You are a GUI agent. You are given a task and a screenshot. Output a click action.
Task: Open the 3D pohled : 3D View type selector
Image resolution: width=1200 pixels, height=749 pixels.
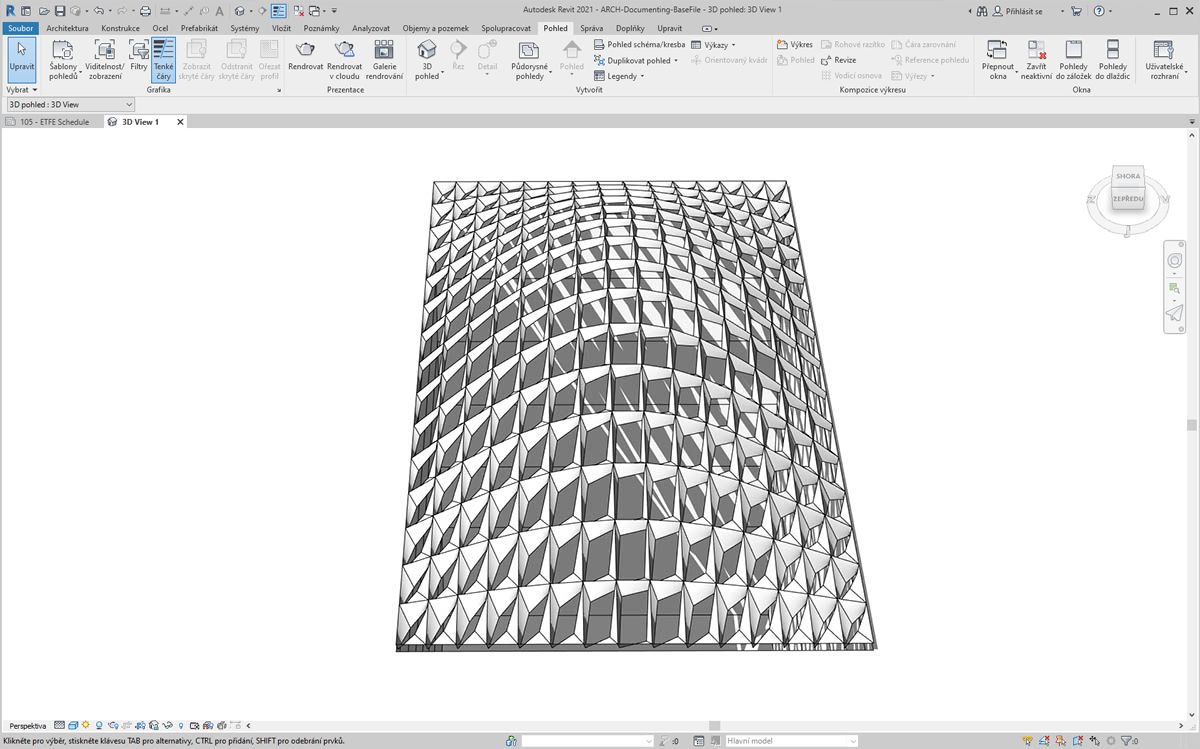(70, 104)
